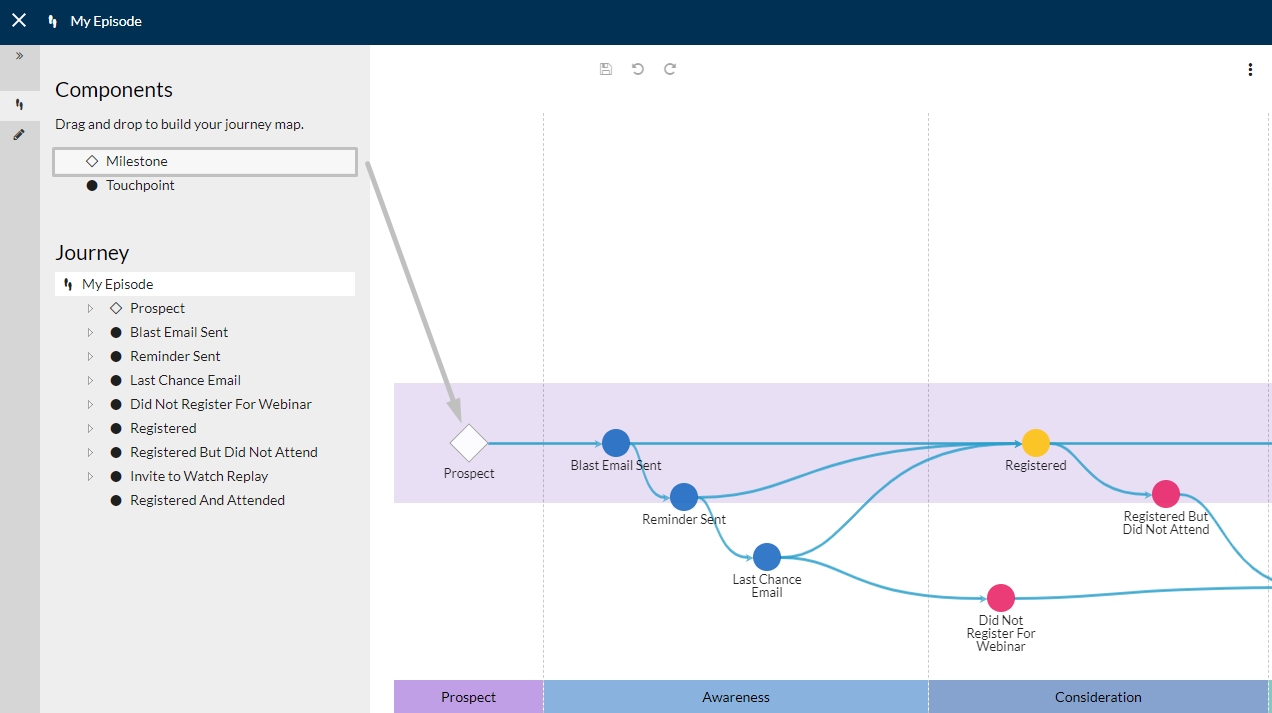Select Registered And Attended tree item

coord(207,500)
